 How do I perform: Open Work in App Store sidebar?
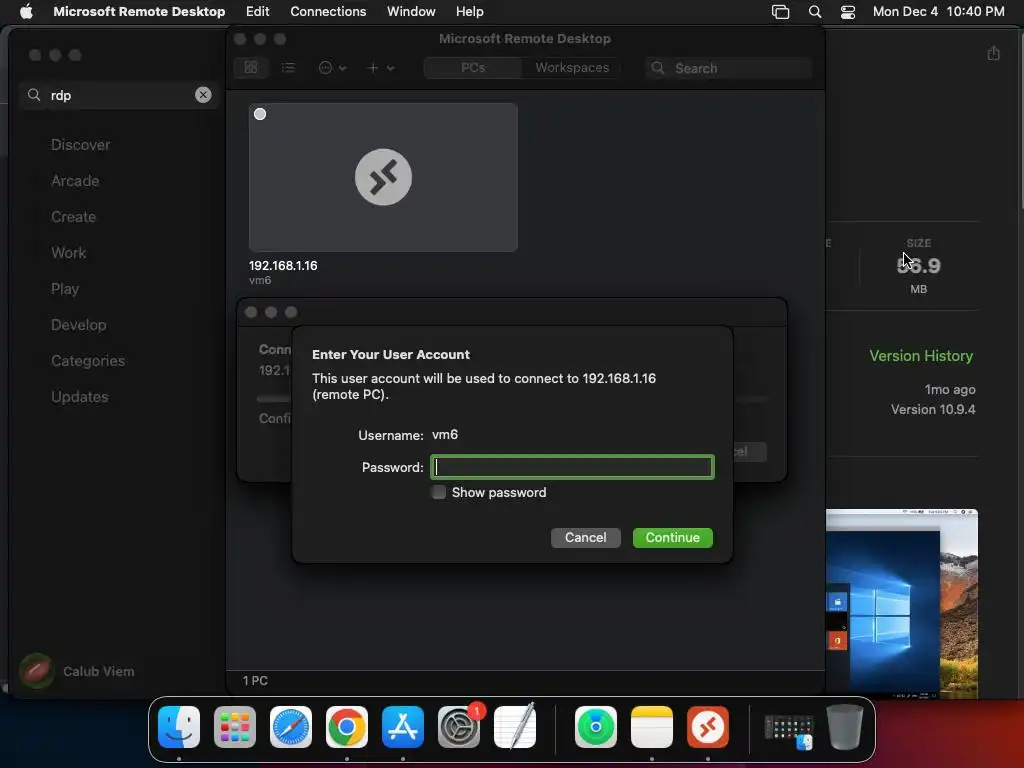(x=69, y=253)
